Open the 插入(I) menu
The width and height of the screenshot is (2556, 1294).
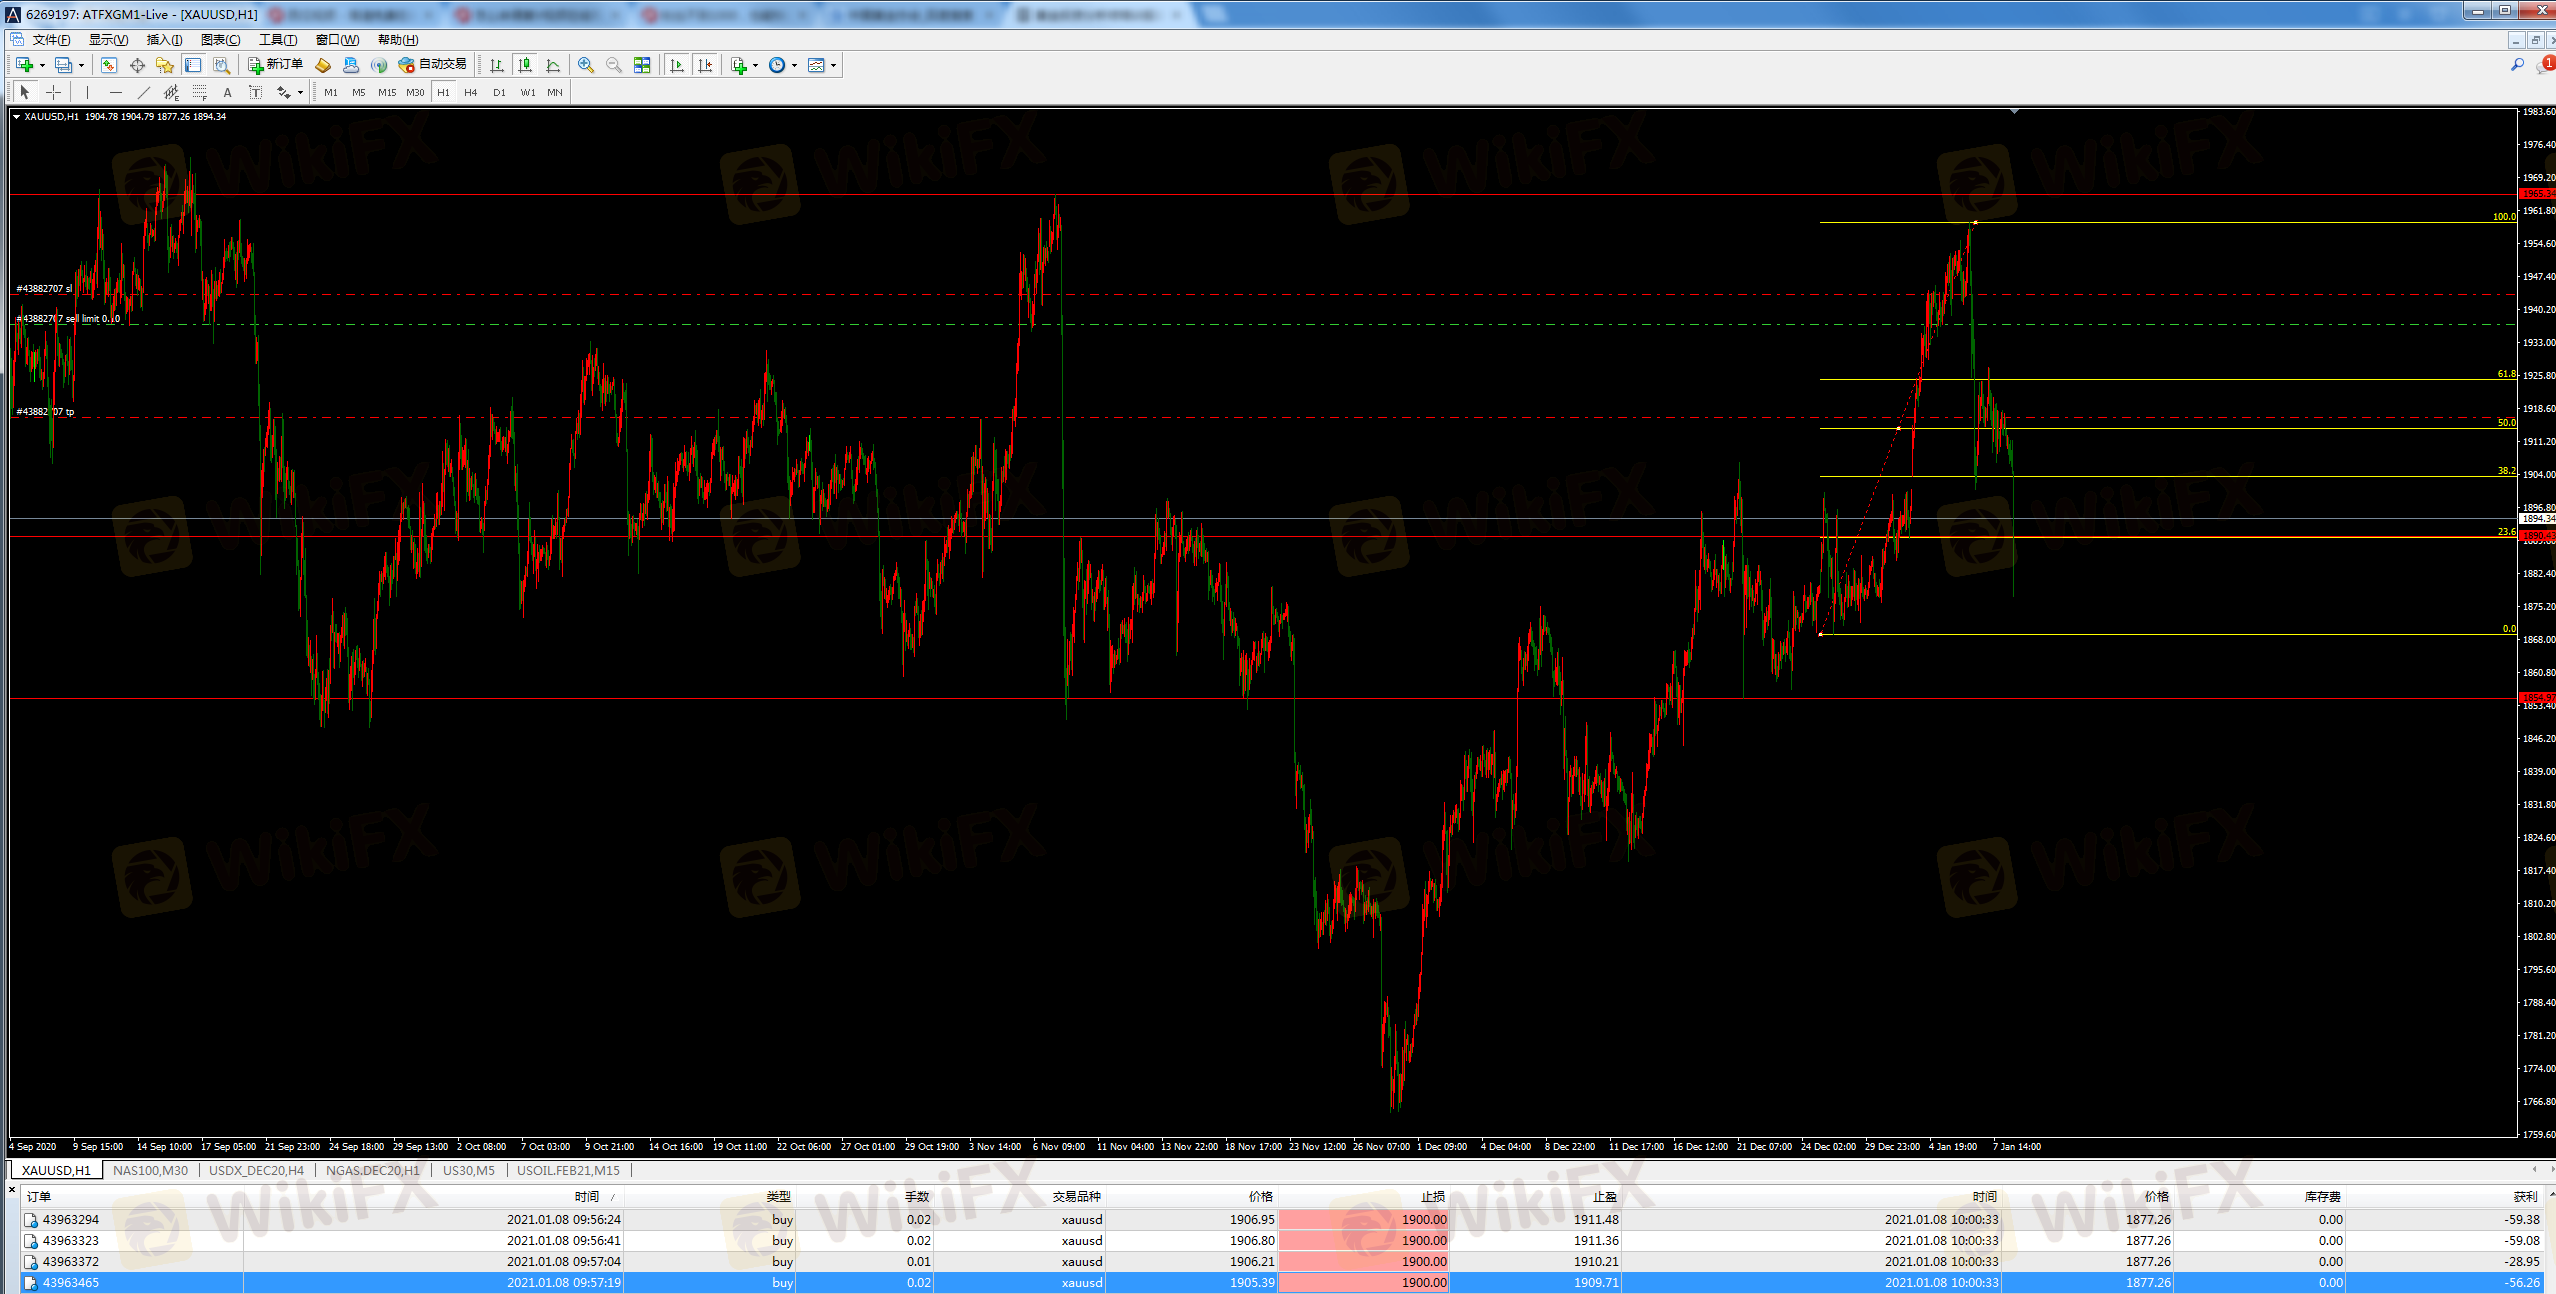(x=164, y=40)
